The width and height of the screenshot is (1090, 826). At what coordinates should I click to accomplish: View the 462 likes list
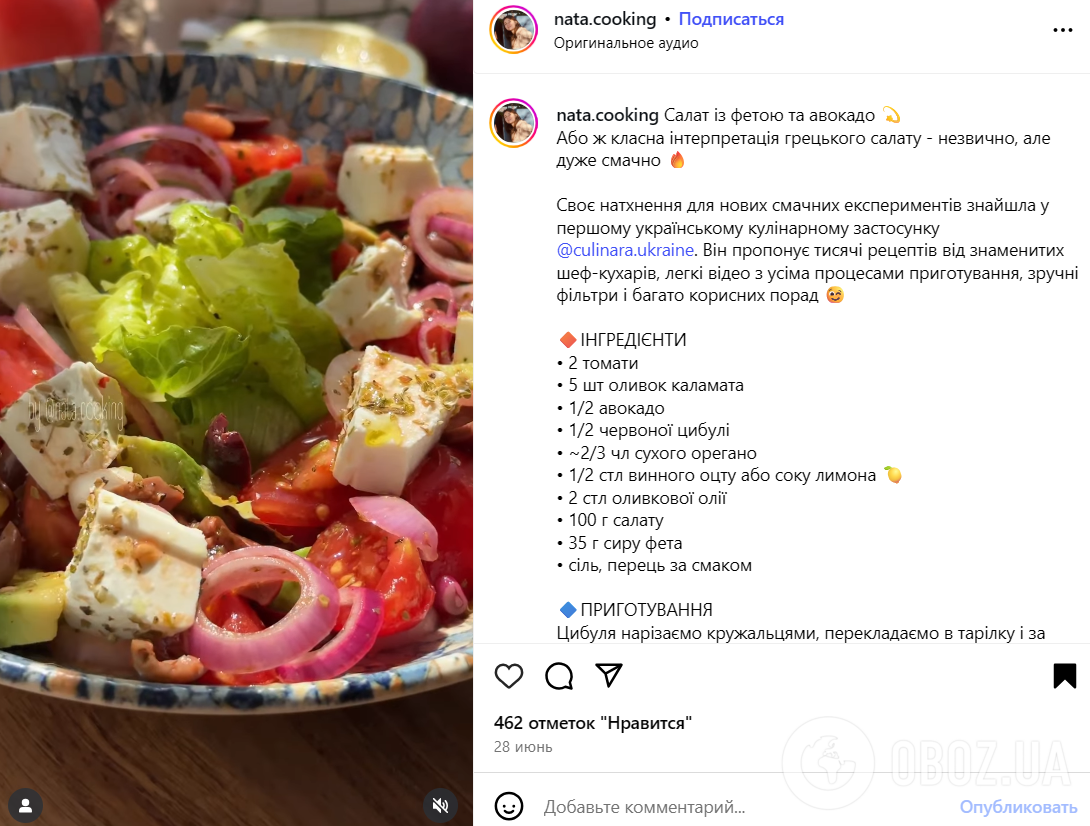click(x=593, y=723)
